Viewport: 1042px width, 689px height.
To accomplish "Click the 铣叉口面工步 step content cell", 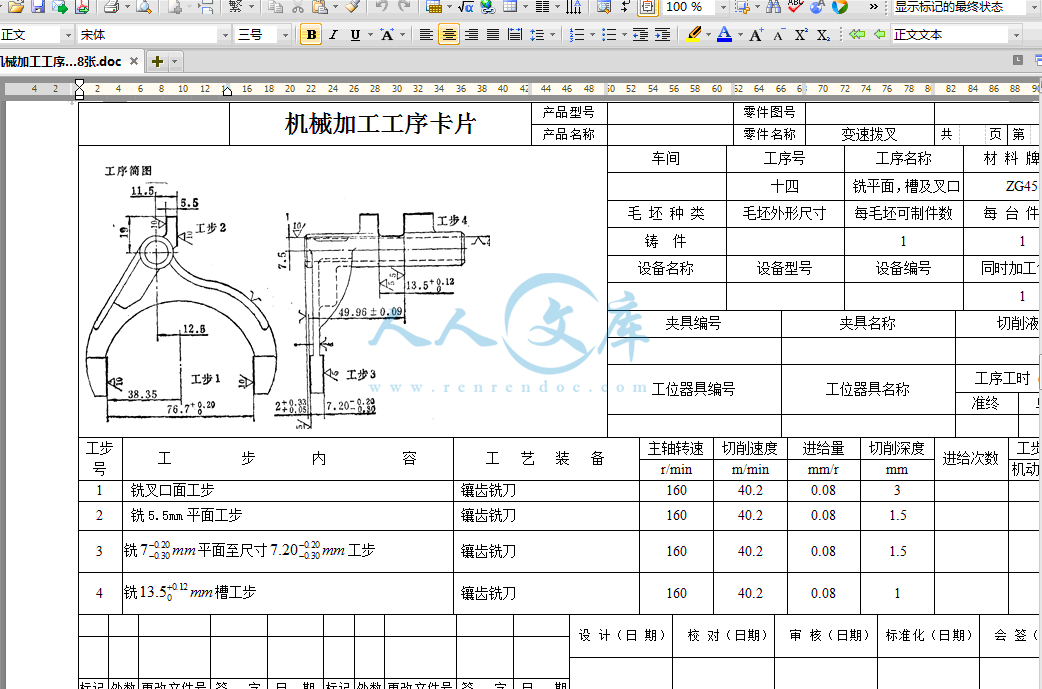I will [x=288, y=490].
